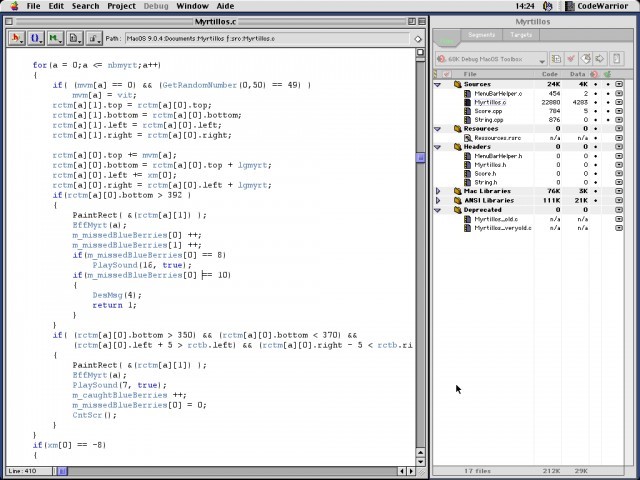Click the editor scroll down arrow
The height and width of the screenshot is (480, 640).
[x=420, y=462]
